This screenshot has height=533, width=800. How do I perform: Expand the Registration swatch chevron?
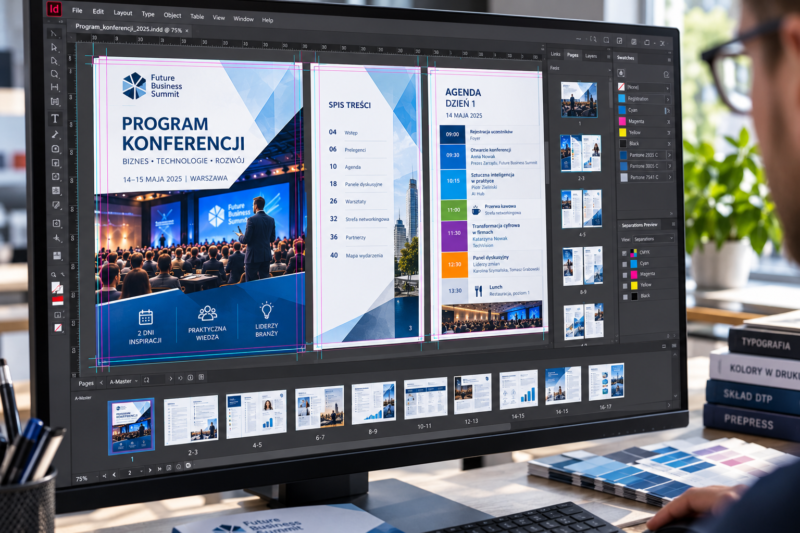tap(667, 99)
